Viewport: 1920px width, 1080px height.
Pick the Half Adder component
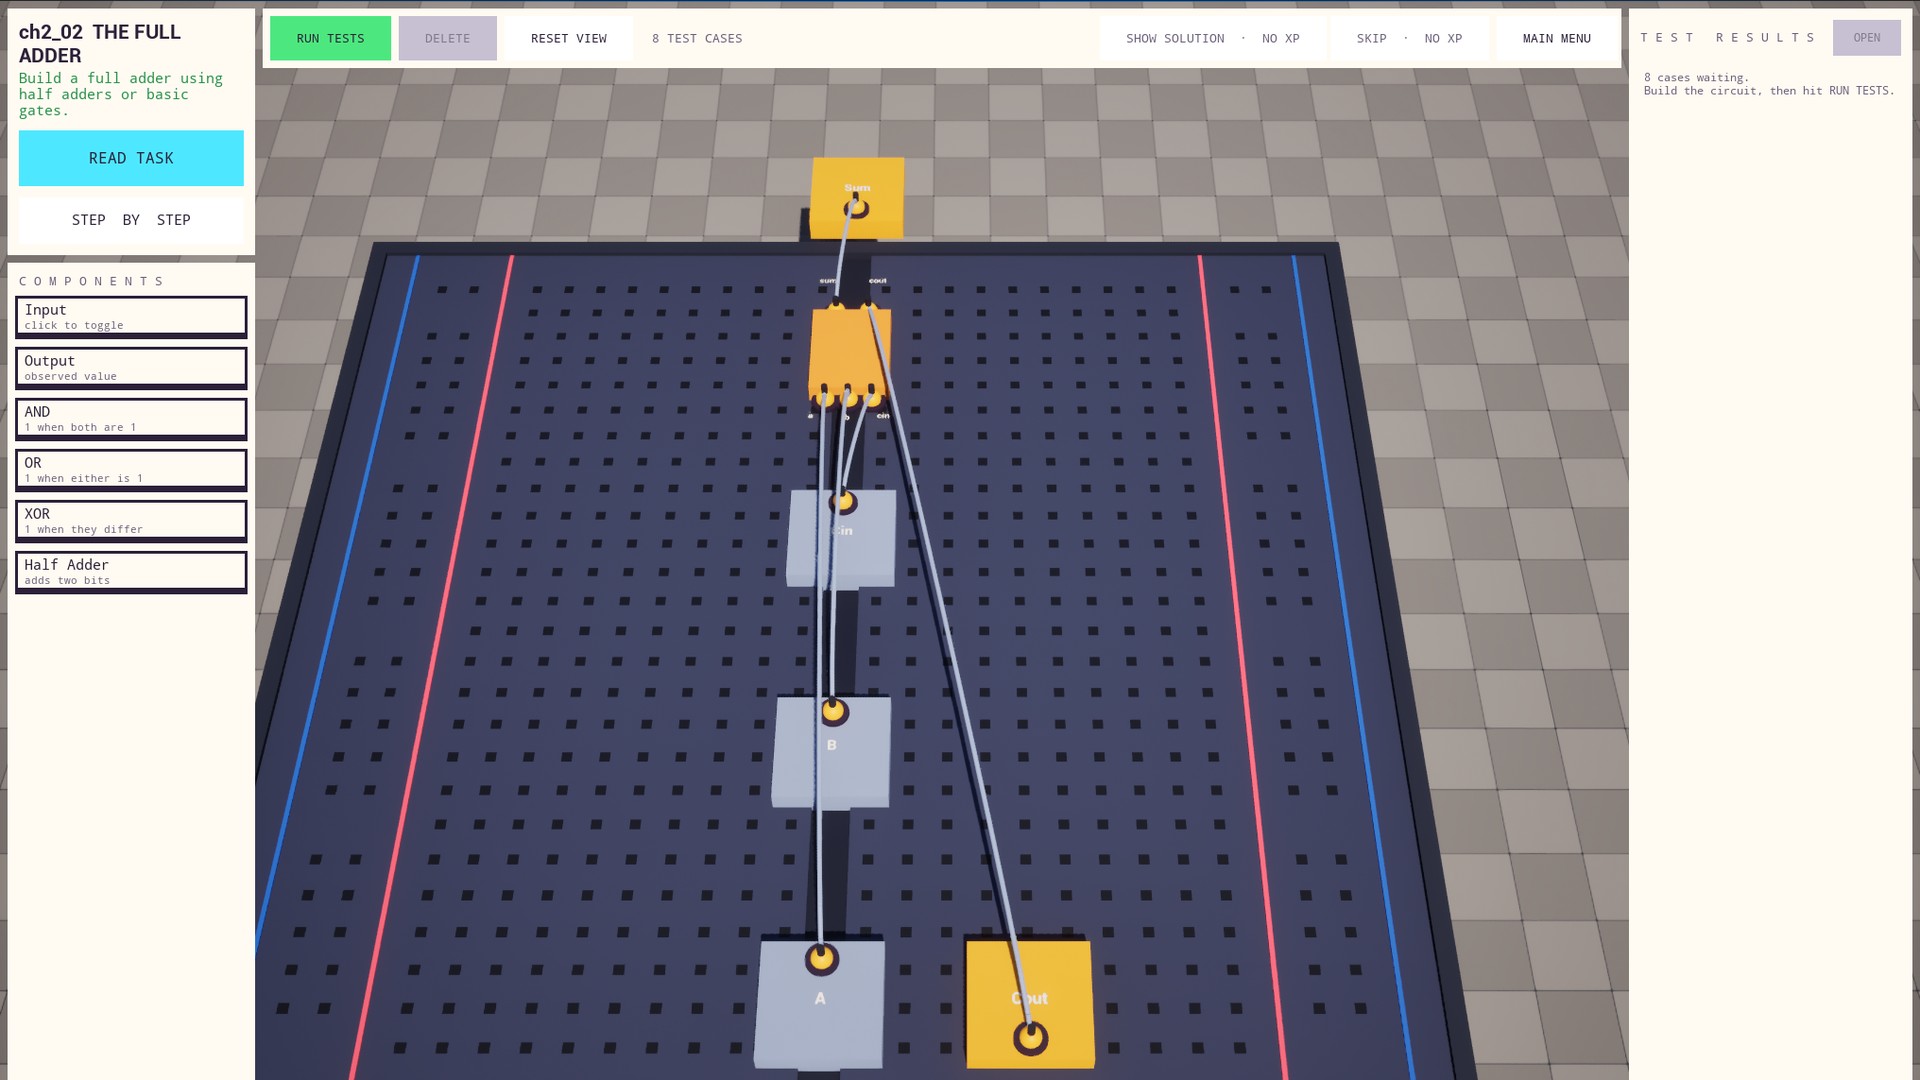[131, 571]
